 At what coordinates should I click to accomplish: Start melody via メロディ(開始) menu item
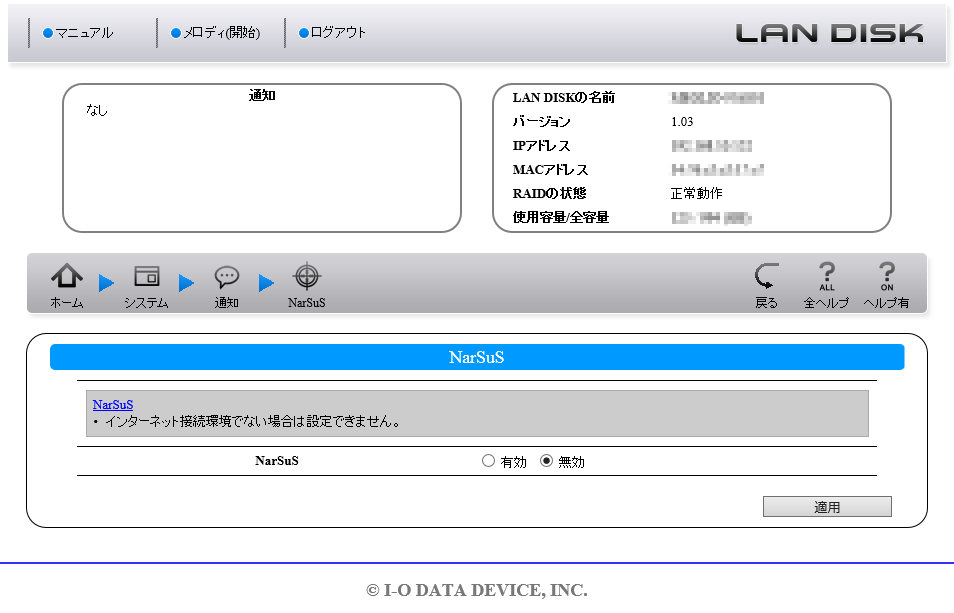[215, 33]
